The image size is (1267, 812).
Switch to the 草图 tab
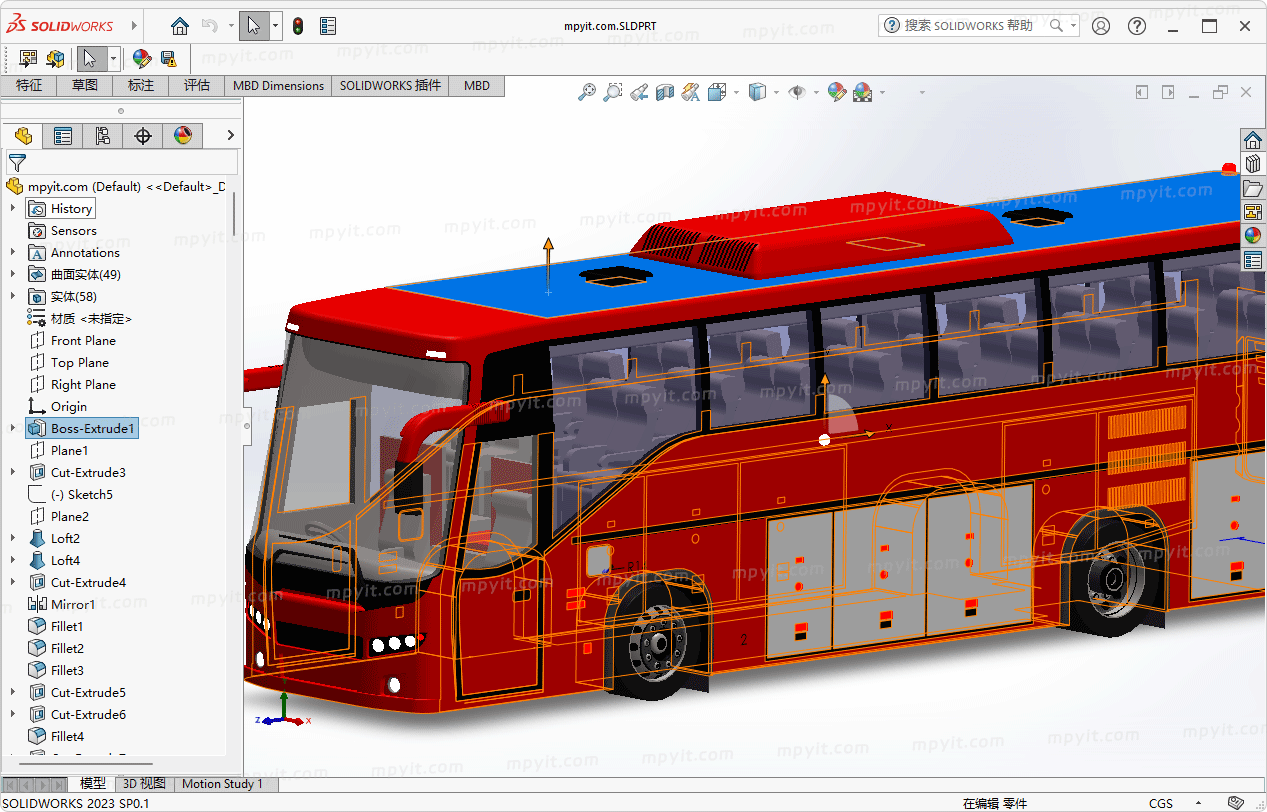[x=85, y=86]
